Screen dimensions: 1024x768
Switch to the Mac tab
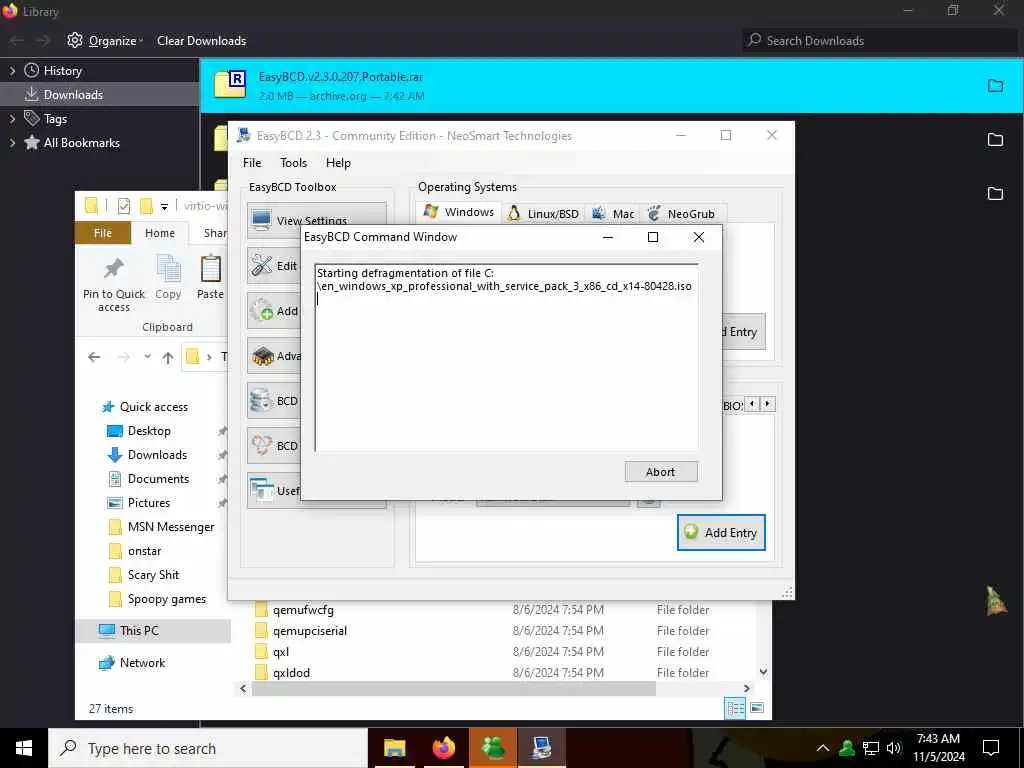[613, 213]
